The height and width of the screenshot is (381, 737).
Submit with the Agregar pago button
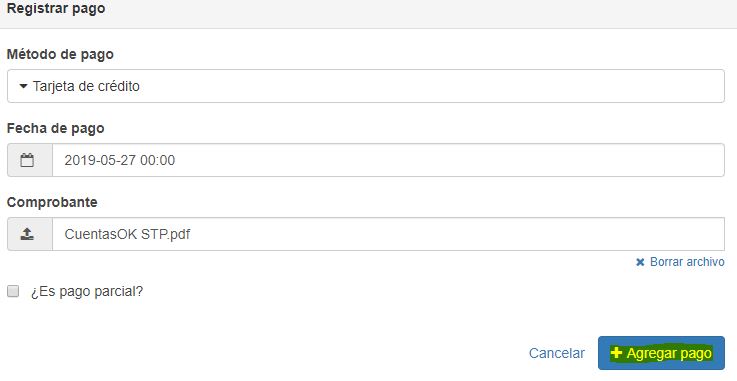point(661,353)
